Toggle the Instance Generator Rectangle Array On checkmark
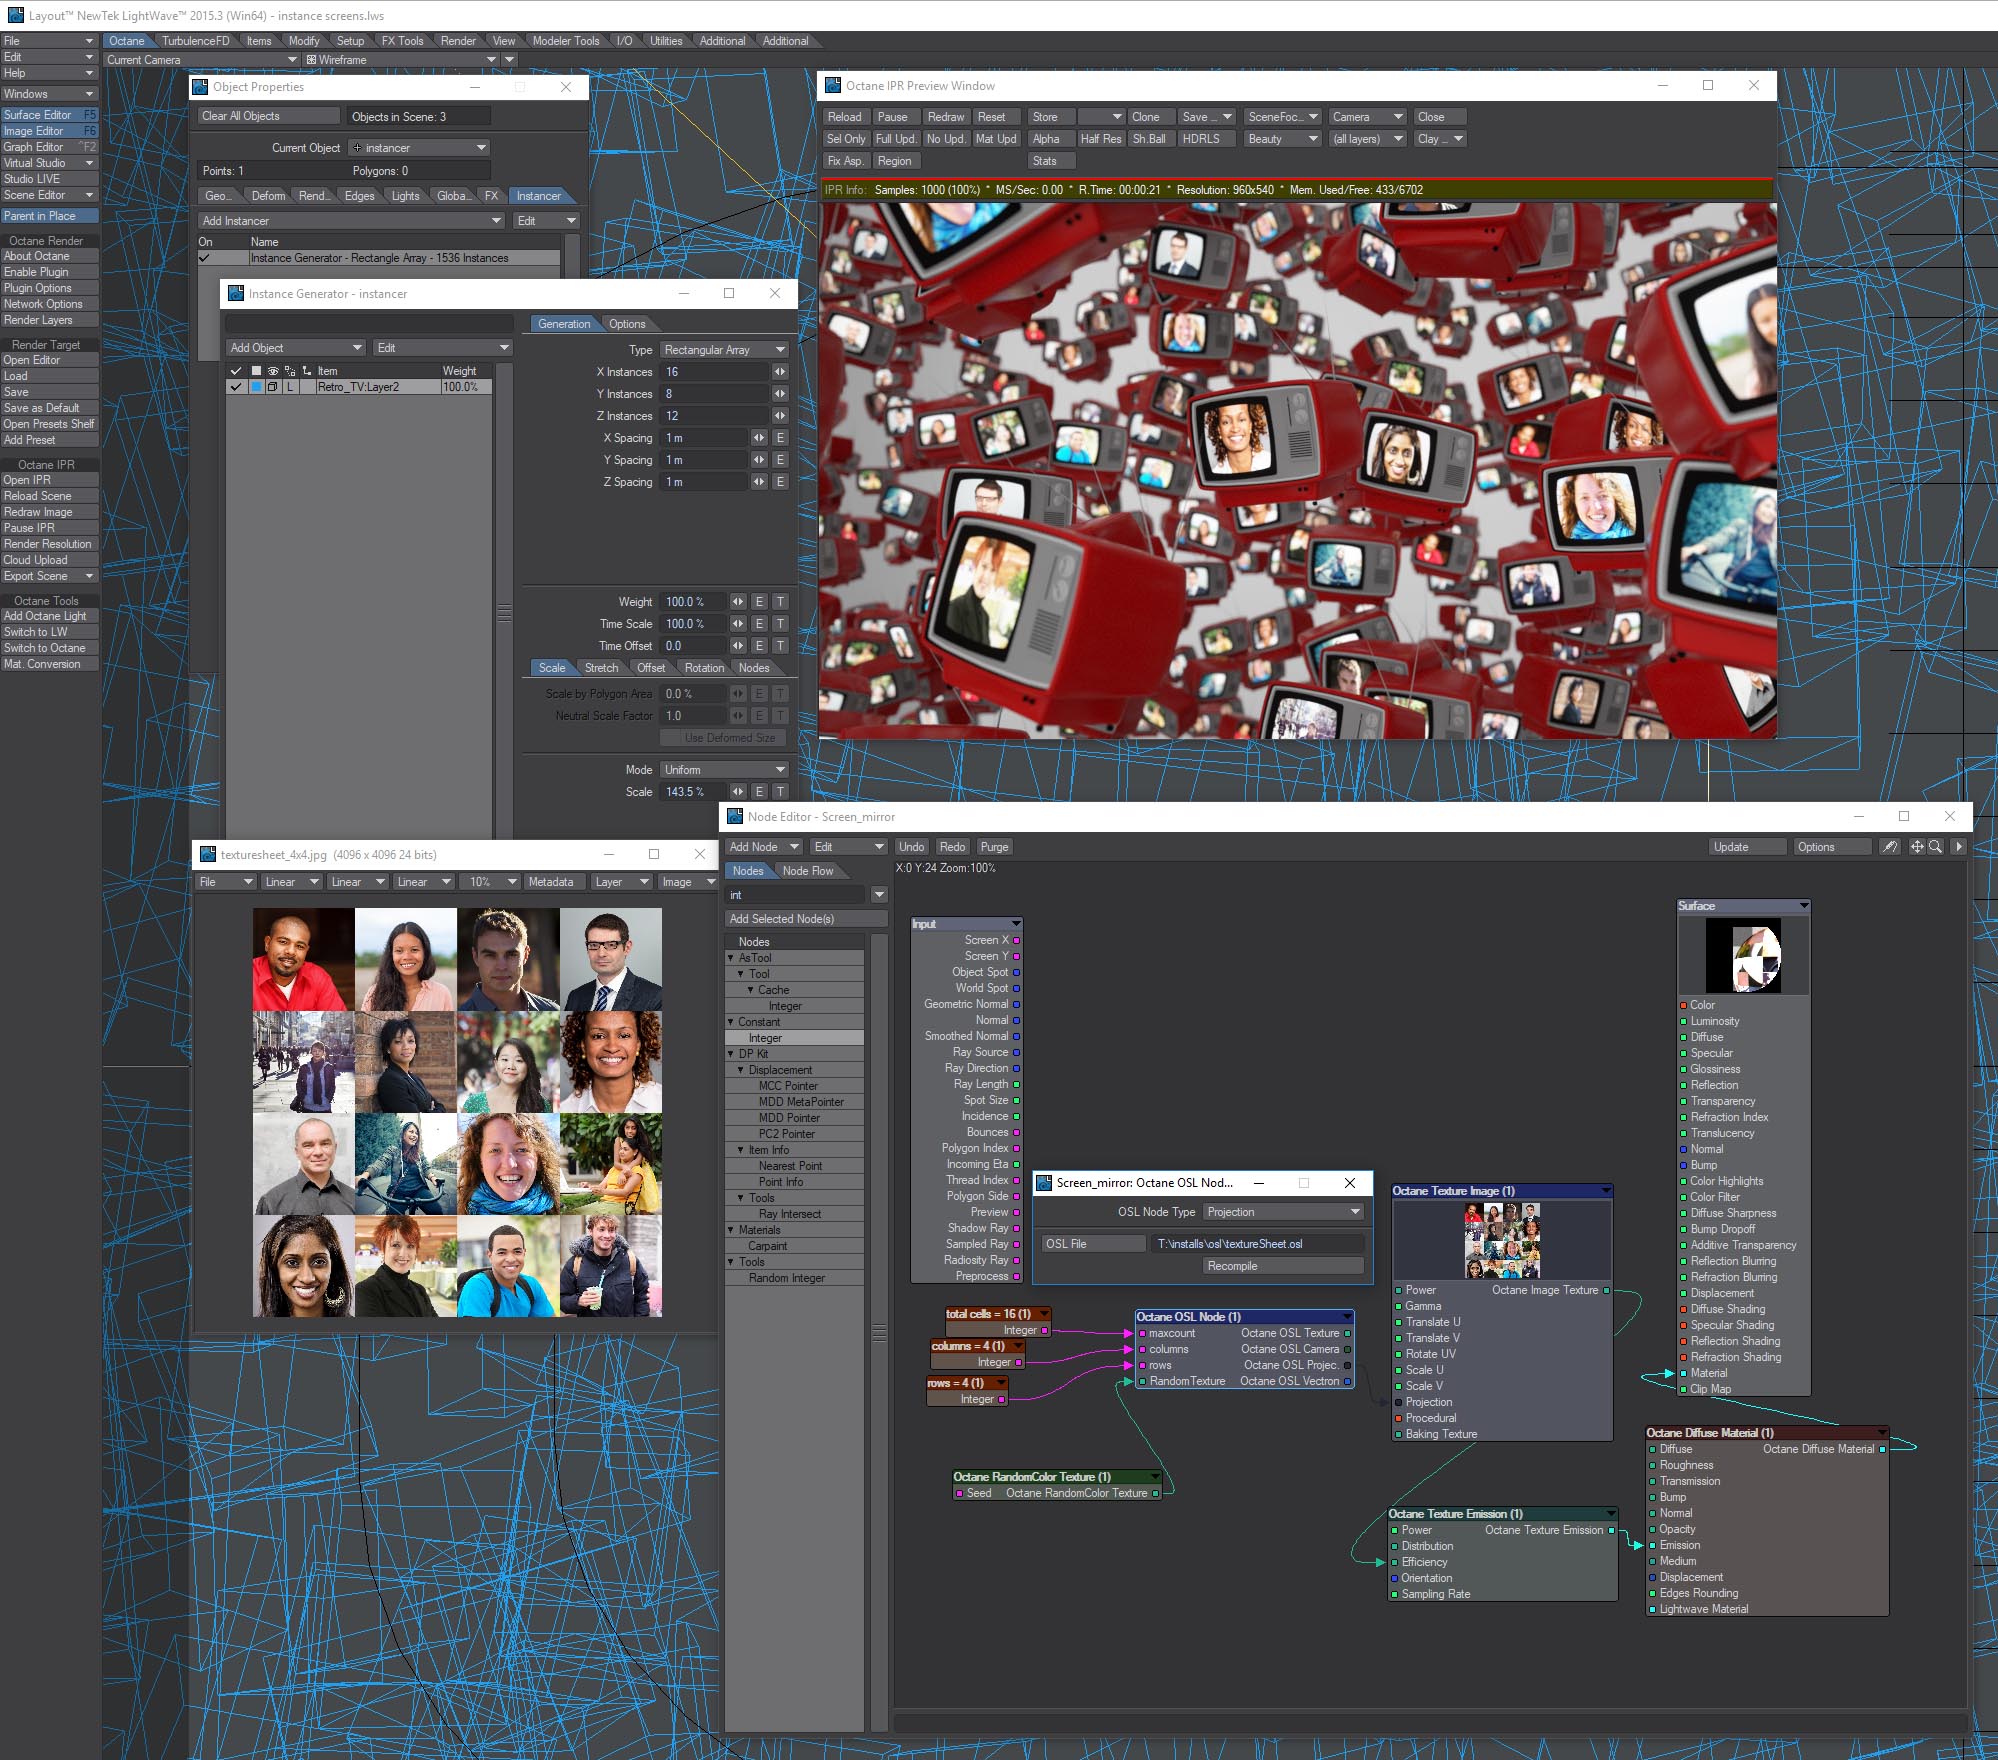The image size is (1998, 1760). pos(205,258)
